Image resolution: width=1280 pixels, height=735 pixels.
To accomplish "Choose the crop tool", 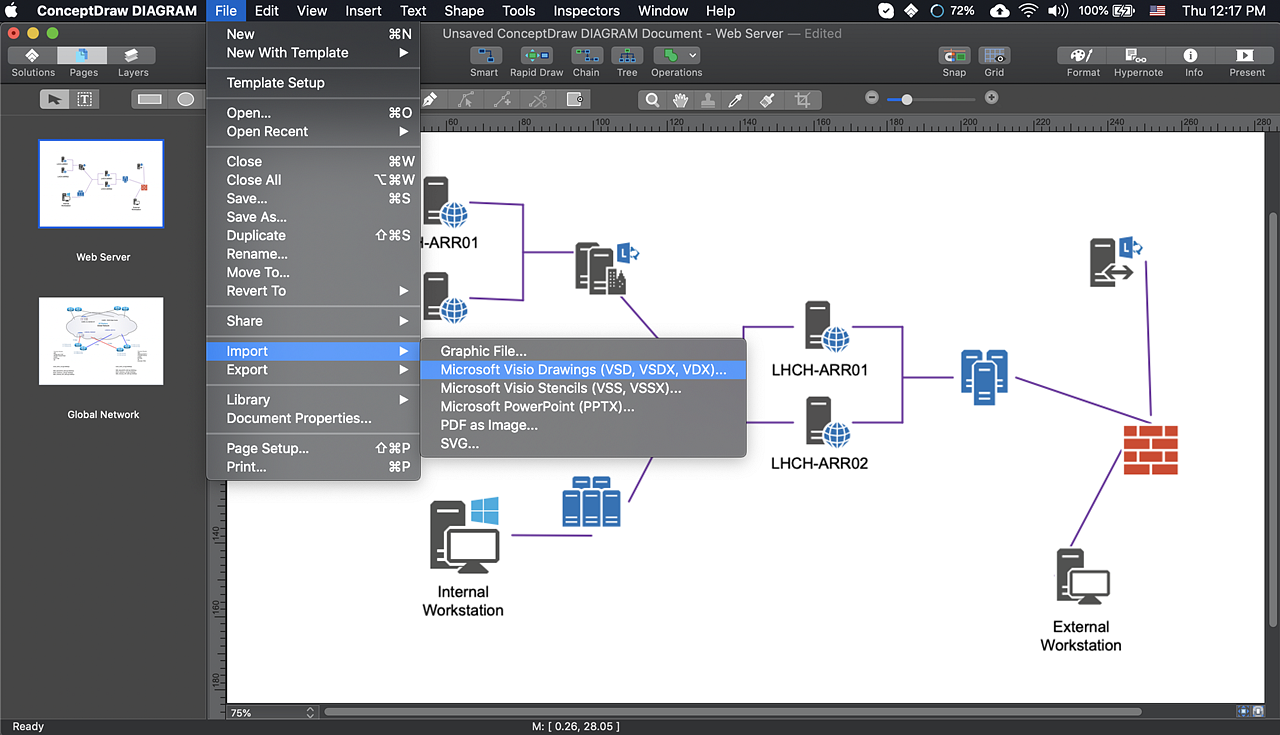I will click(x=802, y=100).
